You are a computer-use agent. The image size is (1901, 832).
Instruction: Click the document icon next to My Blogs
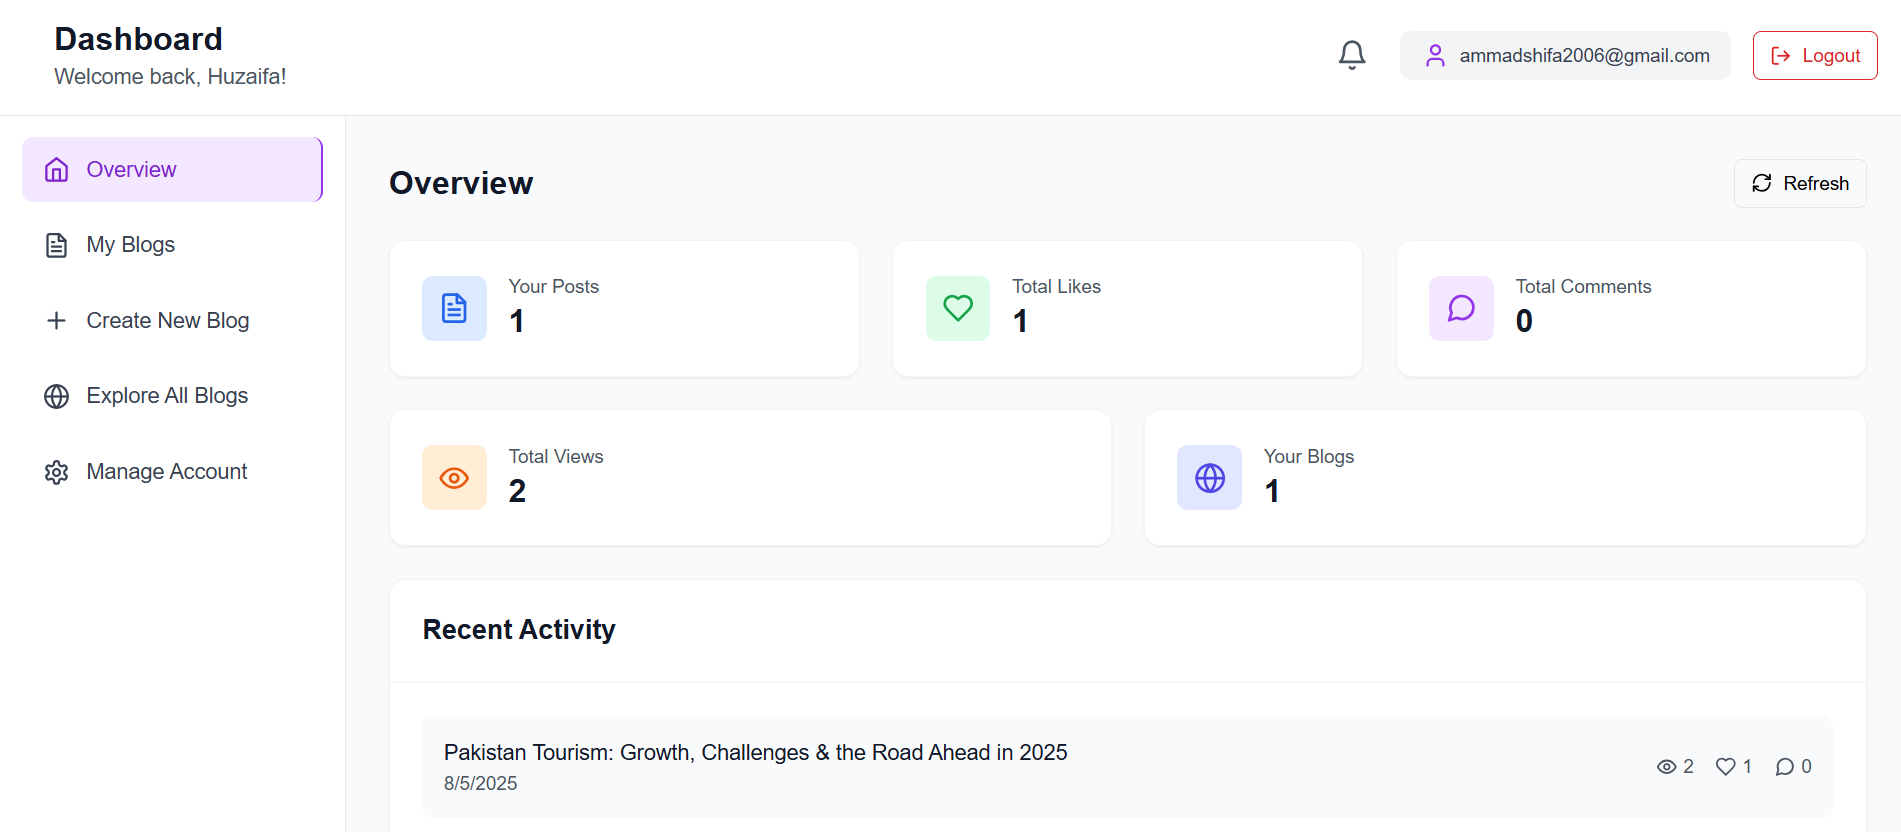[56, 244]
